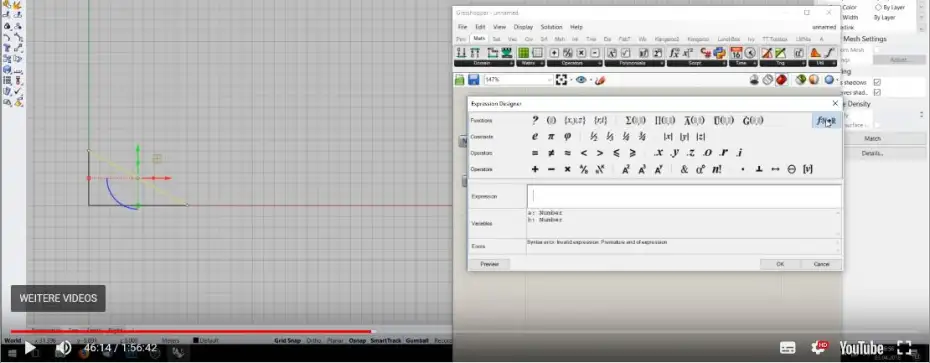Open the Grasshopper Edit menu
The image size is (930, 363).
point(480,27)
